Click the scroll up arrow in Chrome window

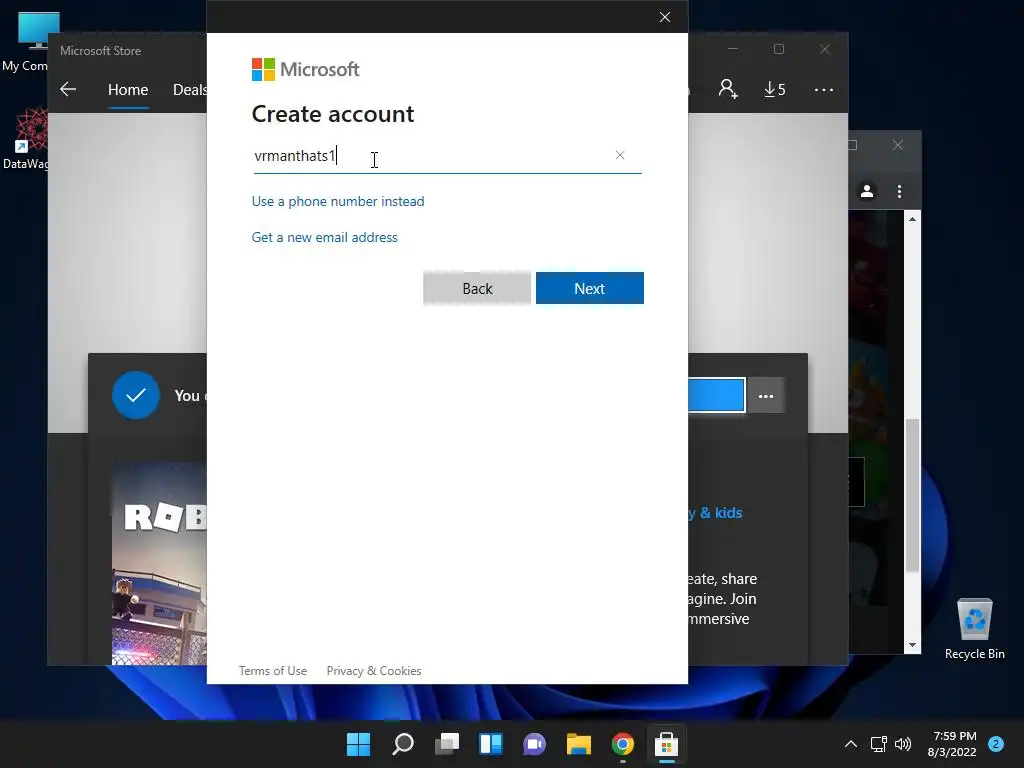(x=912, y=219)
